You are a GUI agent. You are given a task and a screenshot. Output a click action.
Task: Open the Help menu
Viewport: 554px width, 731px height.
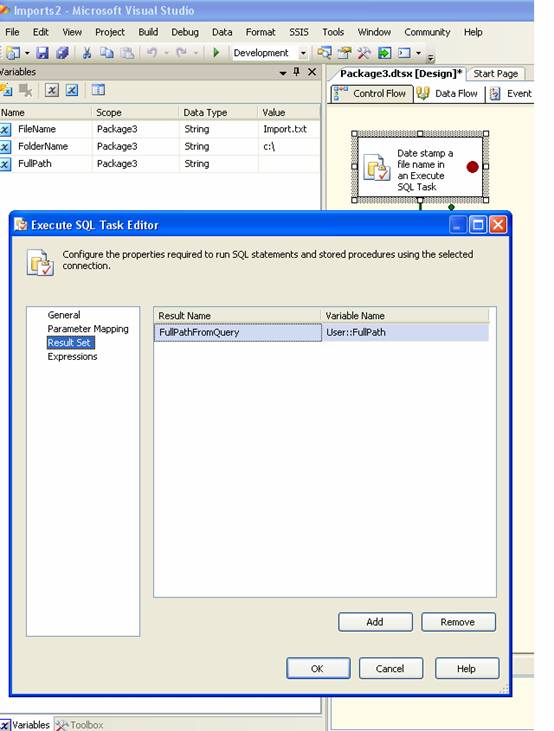tap(473, 32)
